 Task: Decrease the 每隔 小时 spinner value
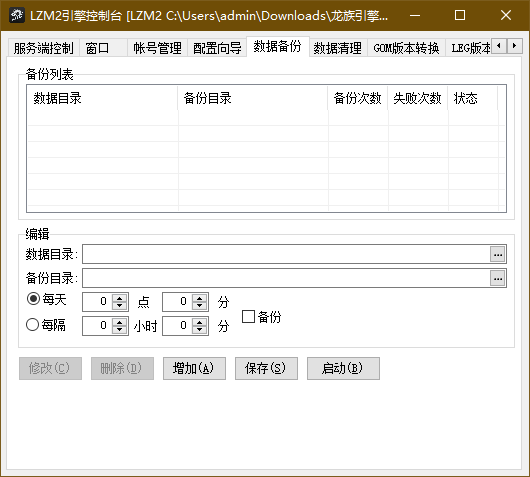tap(119, 330)
